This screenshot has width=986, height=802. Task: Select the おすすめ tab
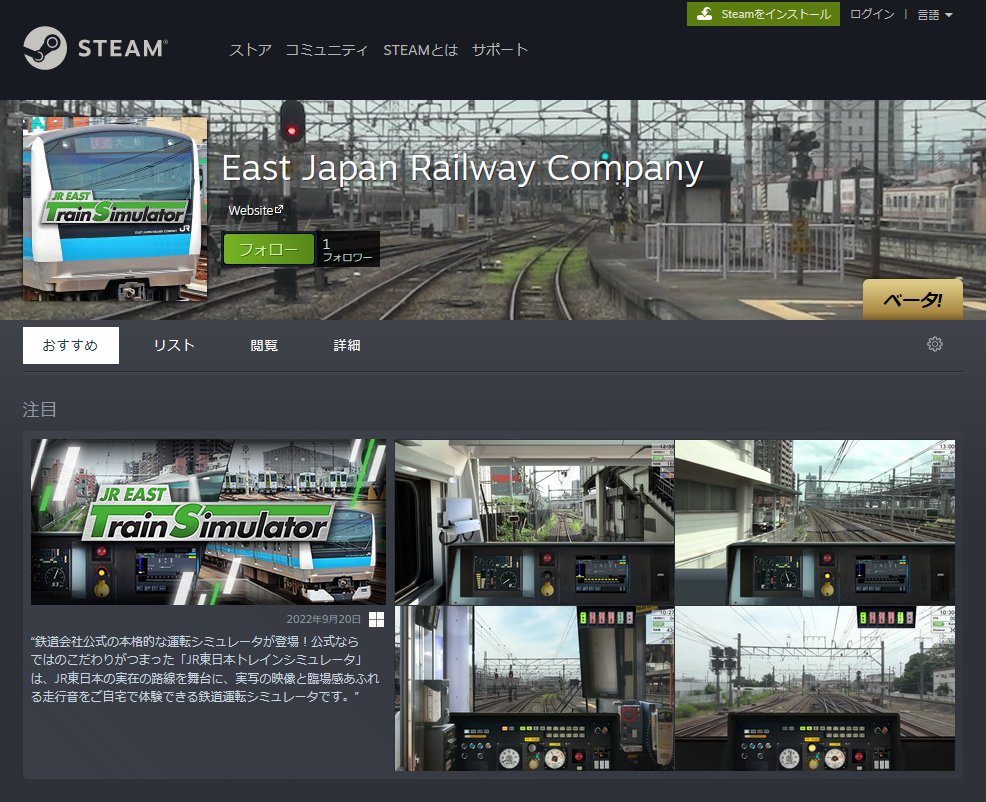[70, 345]
